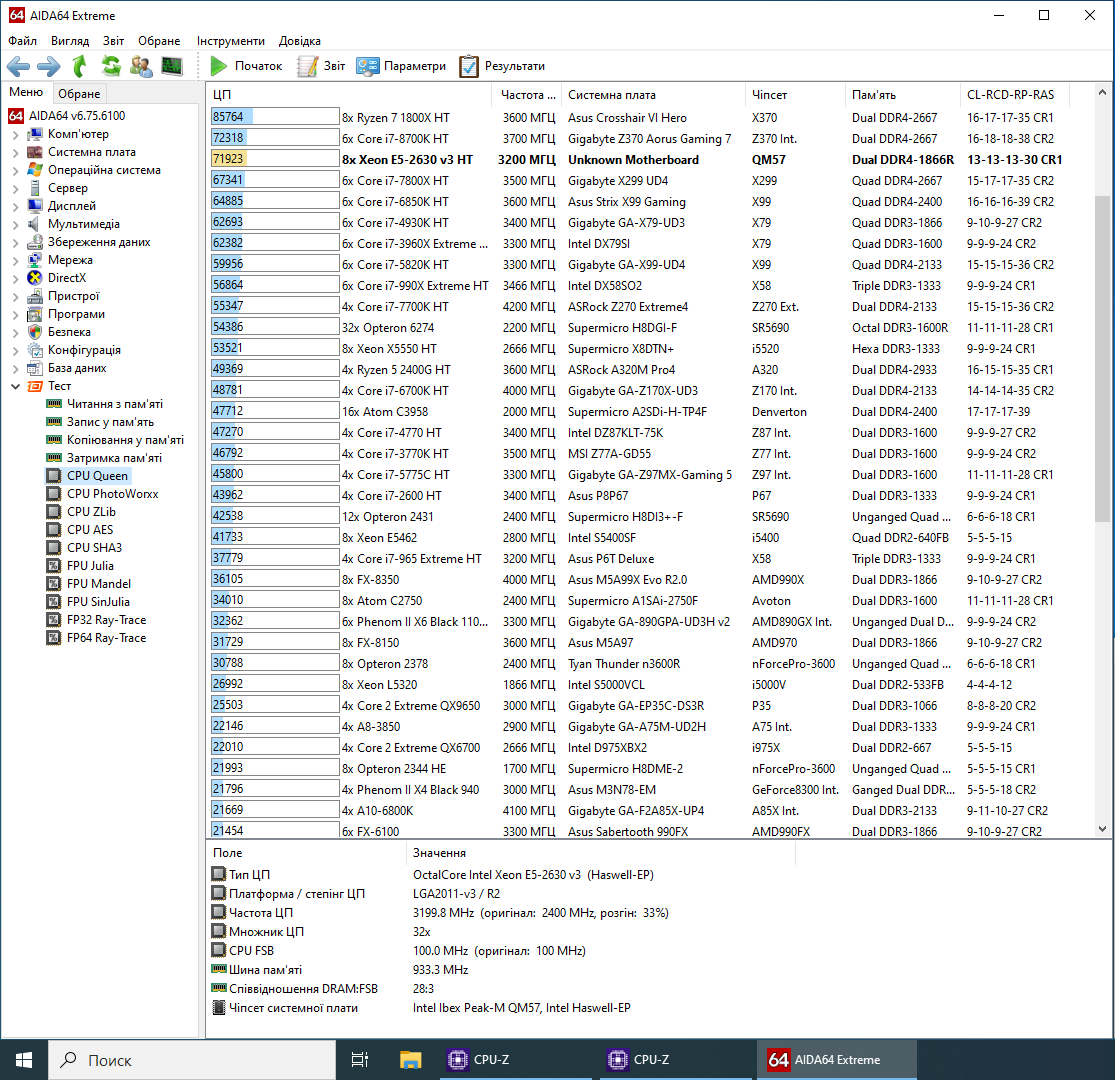This screenshot has width=1115, height=1080.
Task: Expand the Мультимедіа tree node
Action: 15,224
